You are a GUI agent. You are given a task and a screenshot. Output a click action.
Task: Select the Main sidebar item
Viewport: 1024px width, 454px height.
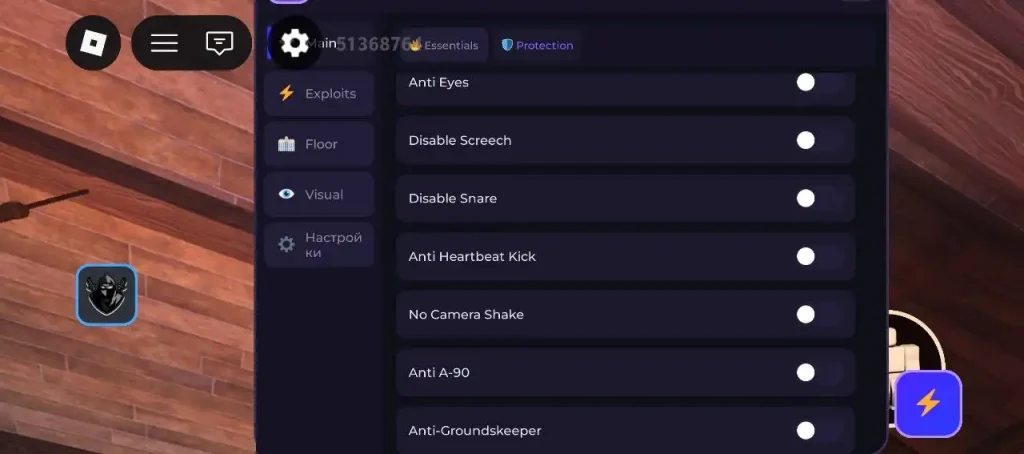(319, 43)
